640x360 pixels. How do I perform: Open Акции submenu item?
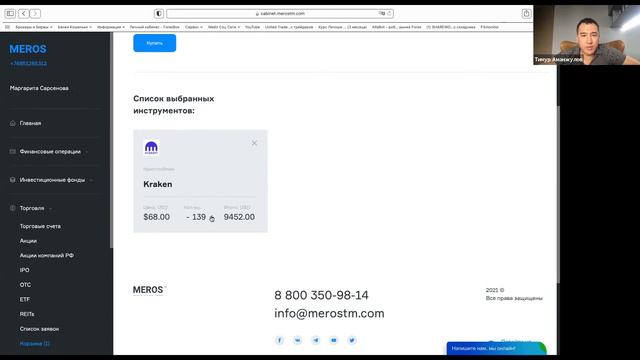coord(28,241)
